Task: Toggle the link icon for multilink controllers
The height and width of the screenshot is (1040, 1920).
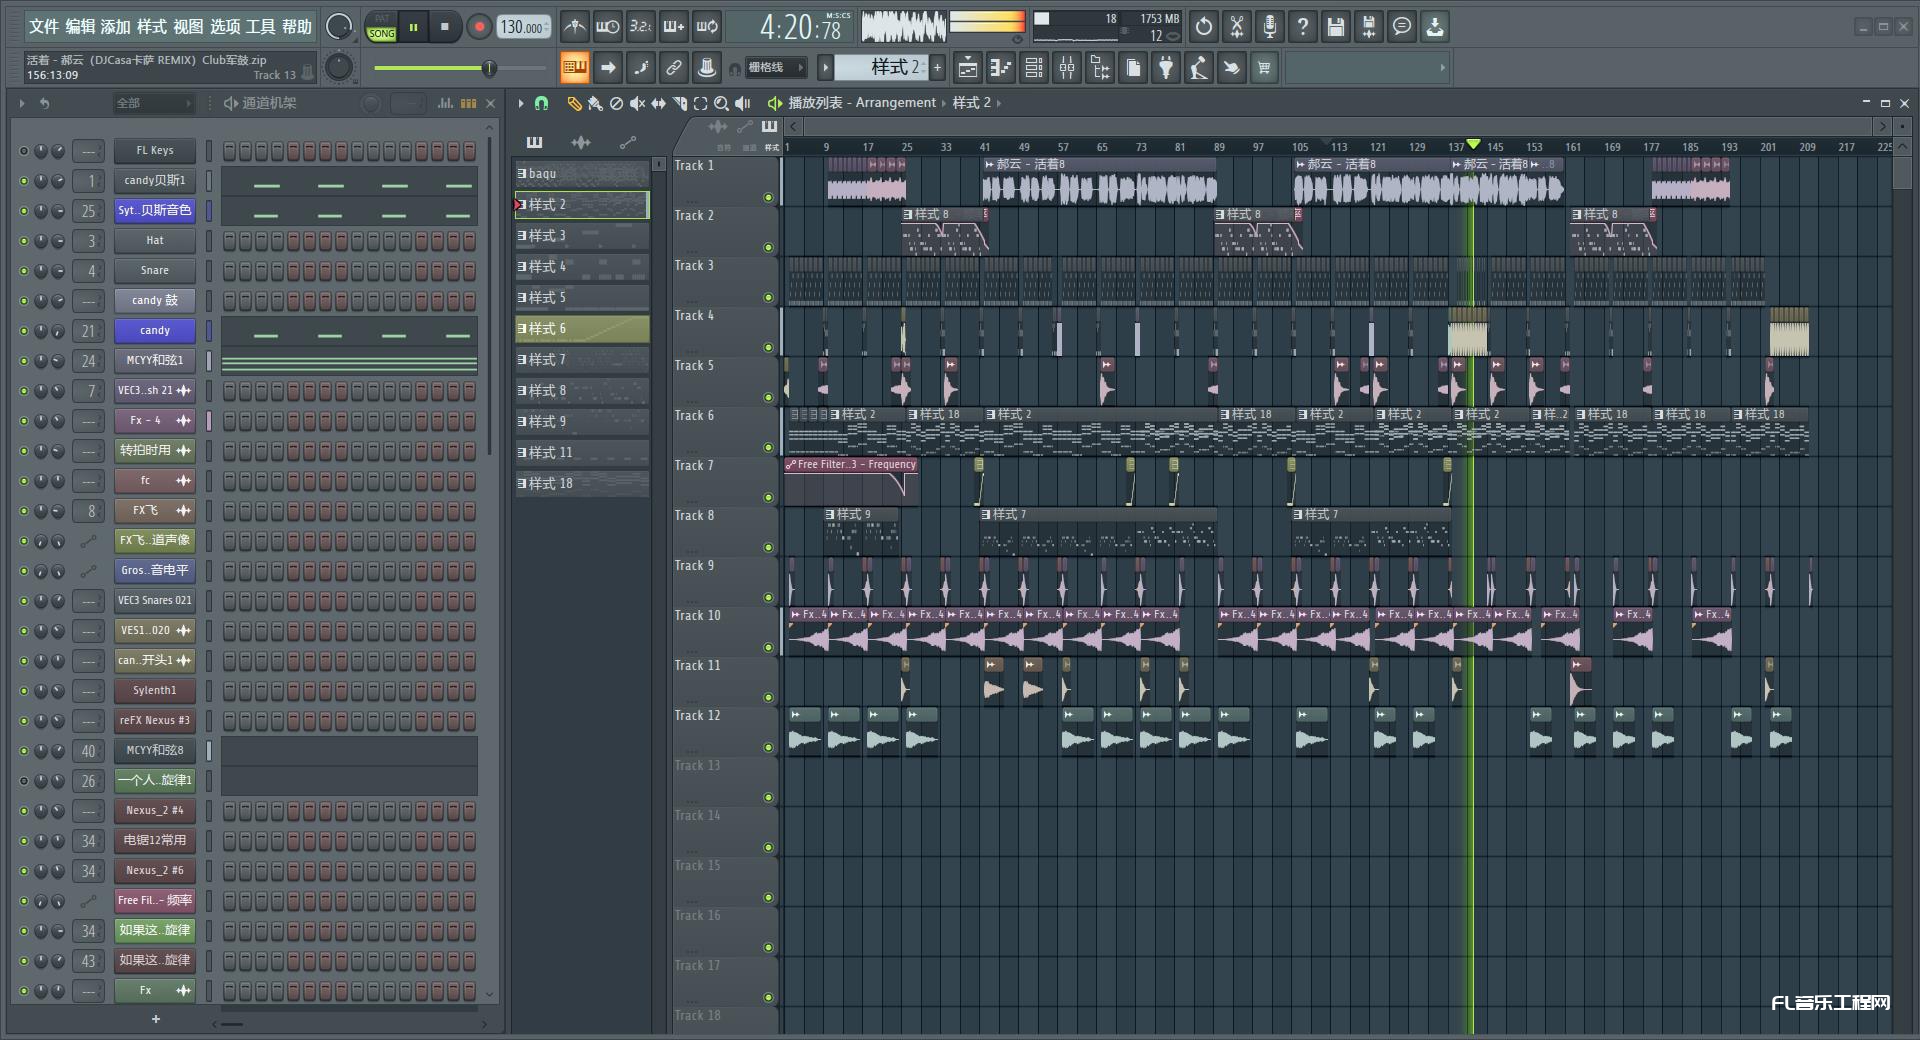Action: (674, 68)
